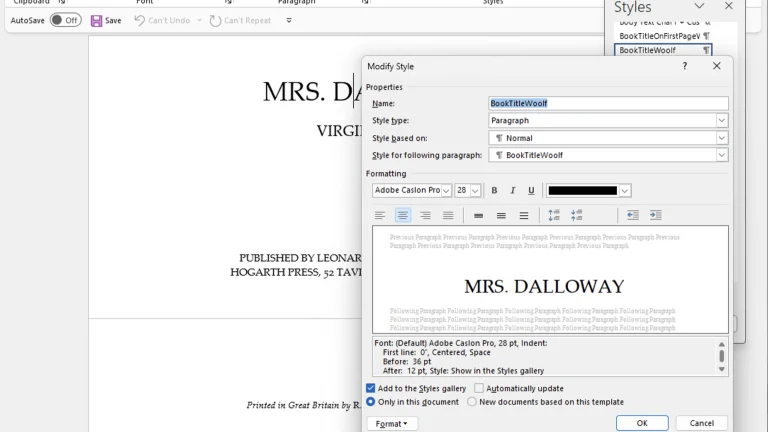
Task: Select New documents based on this template
Action: coord(472,402)
